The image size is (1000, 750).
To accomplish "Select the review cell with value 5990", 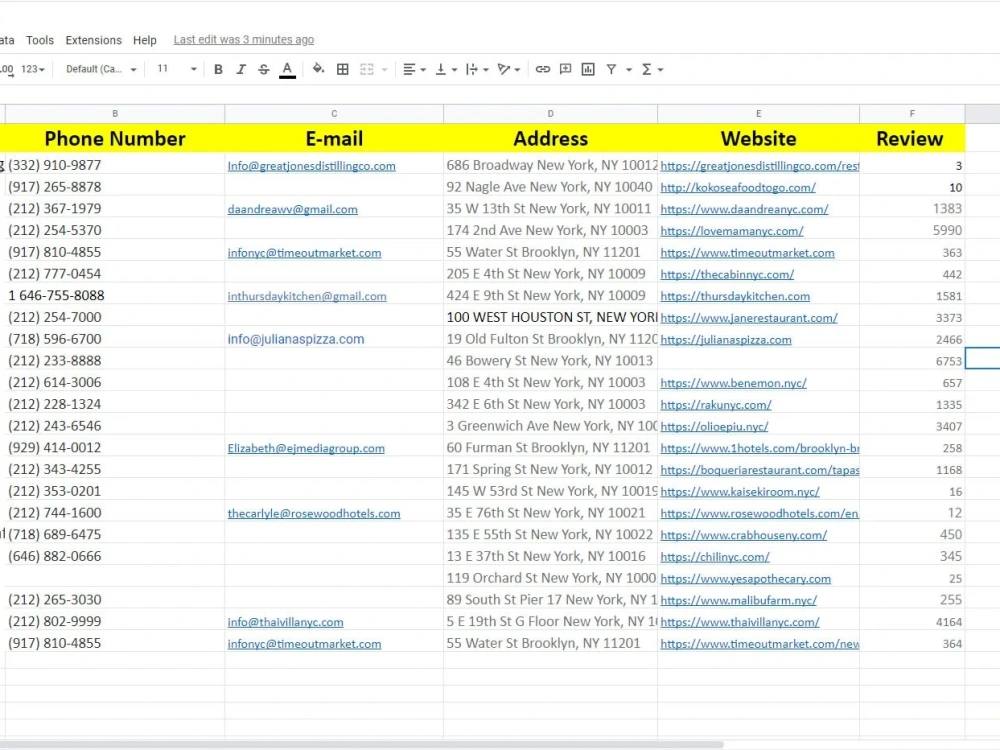I will click(912, 230).
